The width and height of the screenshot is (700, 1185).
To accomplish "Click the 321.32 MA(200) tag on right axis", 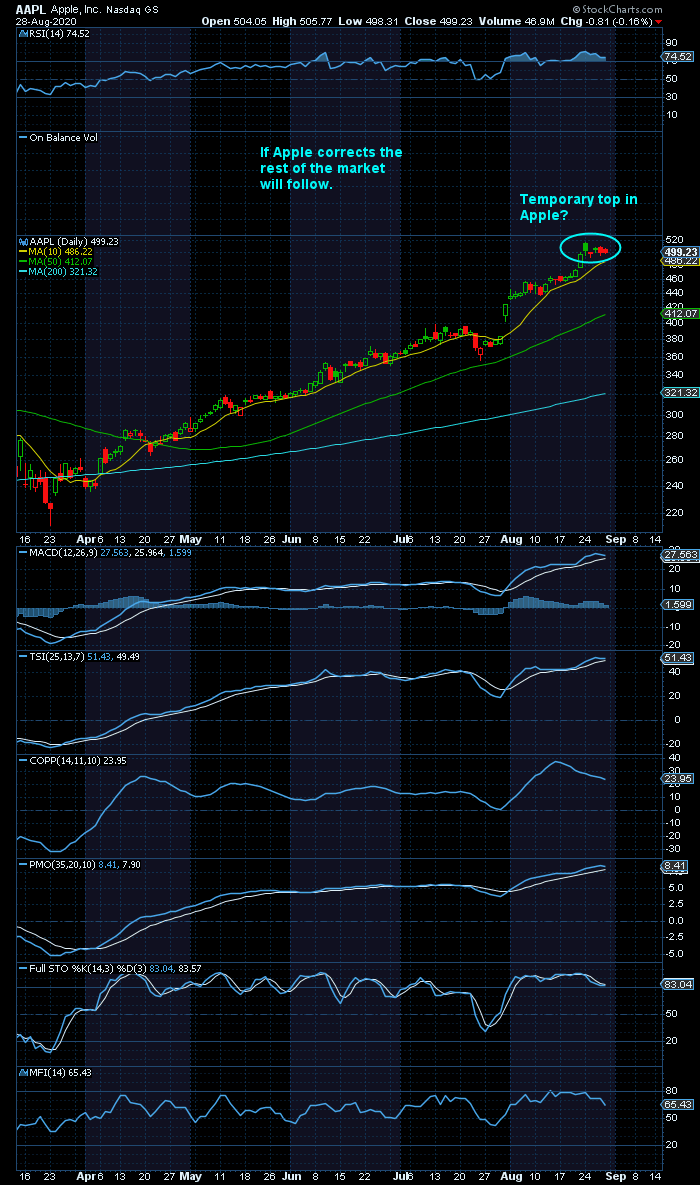I will (x=680, y=393).
